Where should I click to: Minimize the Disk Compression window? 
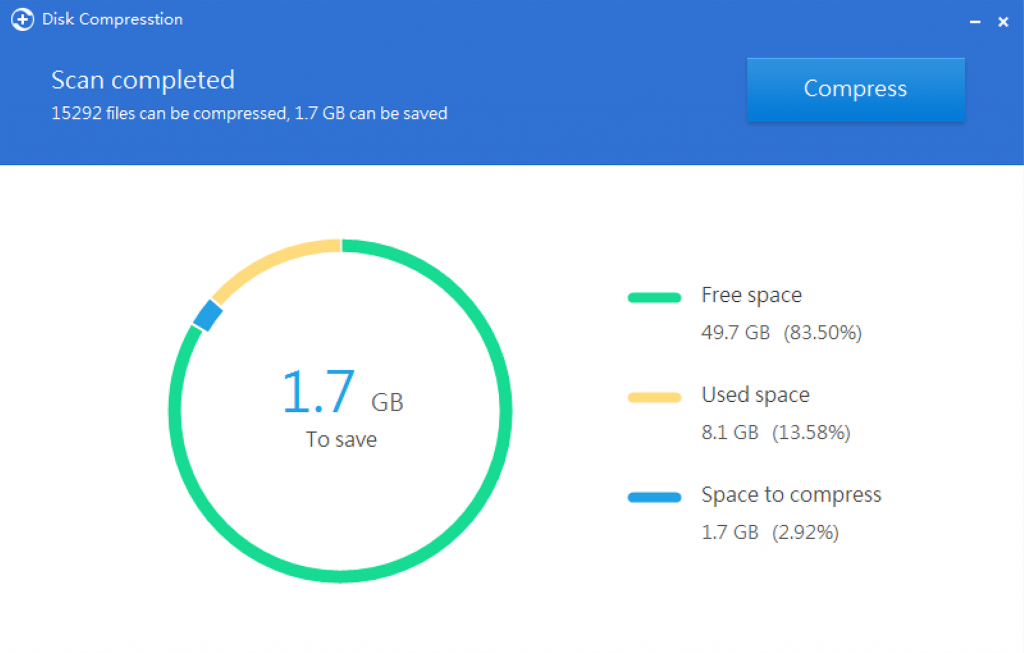click(x=976, y=20)
